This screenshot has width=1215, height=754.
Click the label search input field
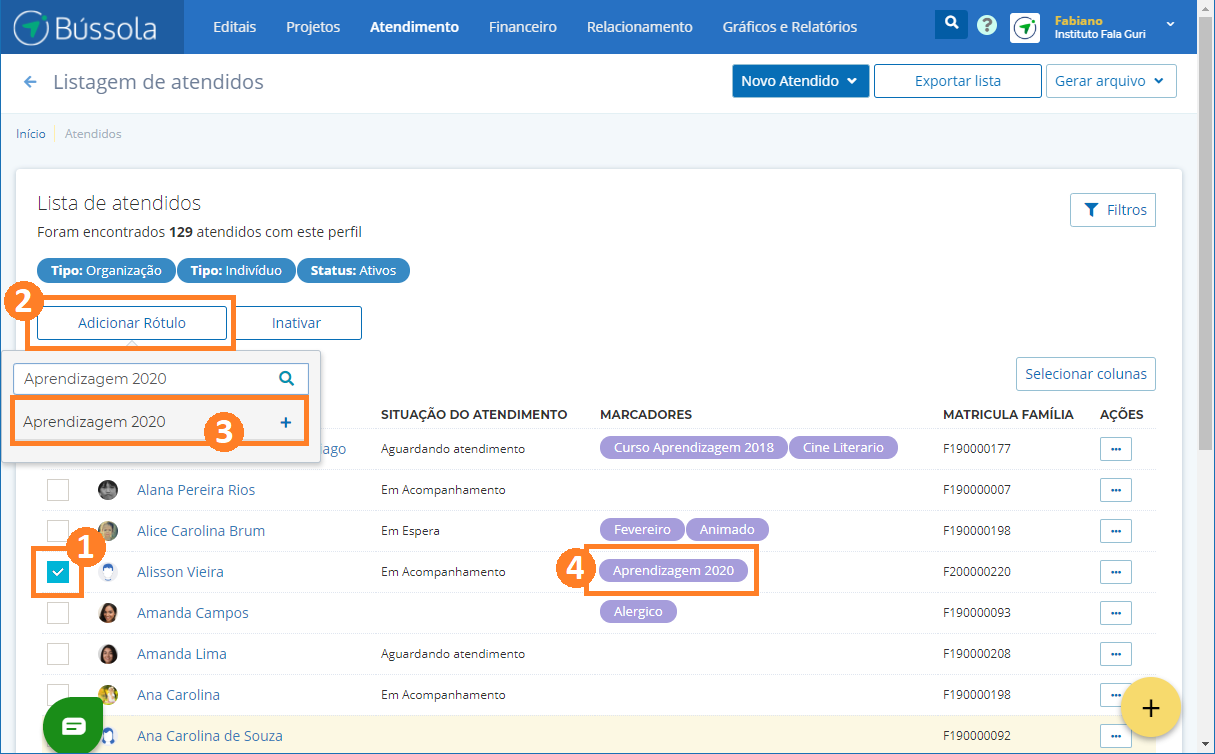(x=145, y=379)
